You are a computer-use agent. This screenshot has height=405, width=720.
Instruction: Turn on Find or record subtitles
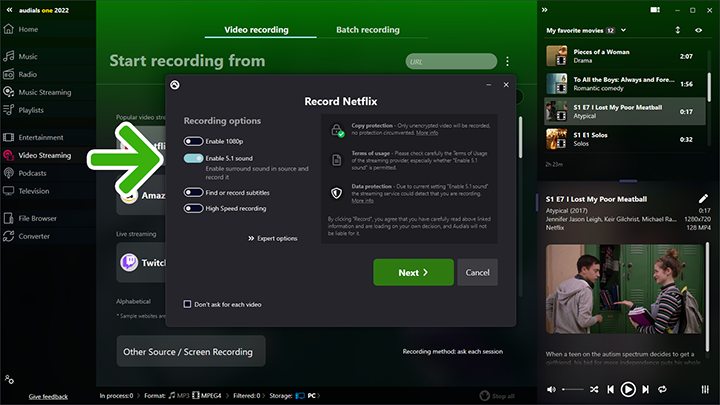tap(193, 192)
